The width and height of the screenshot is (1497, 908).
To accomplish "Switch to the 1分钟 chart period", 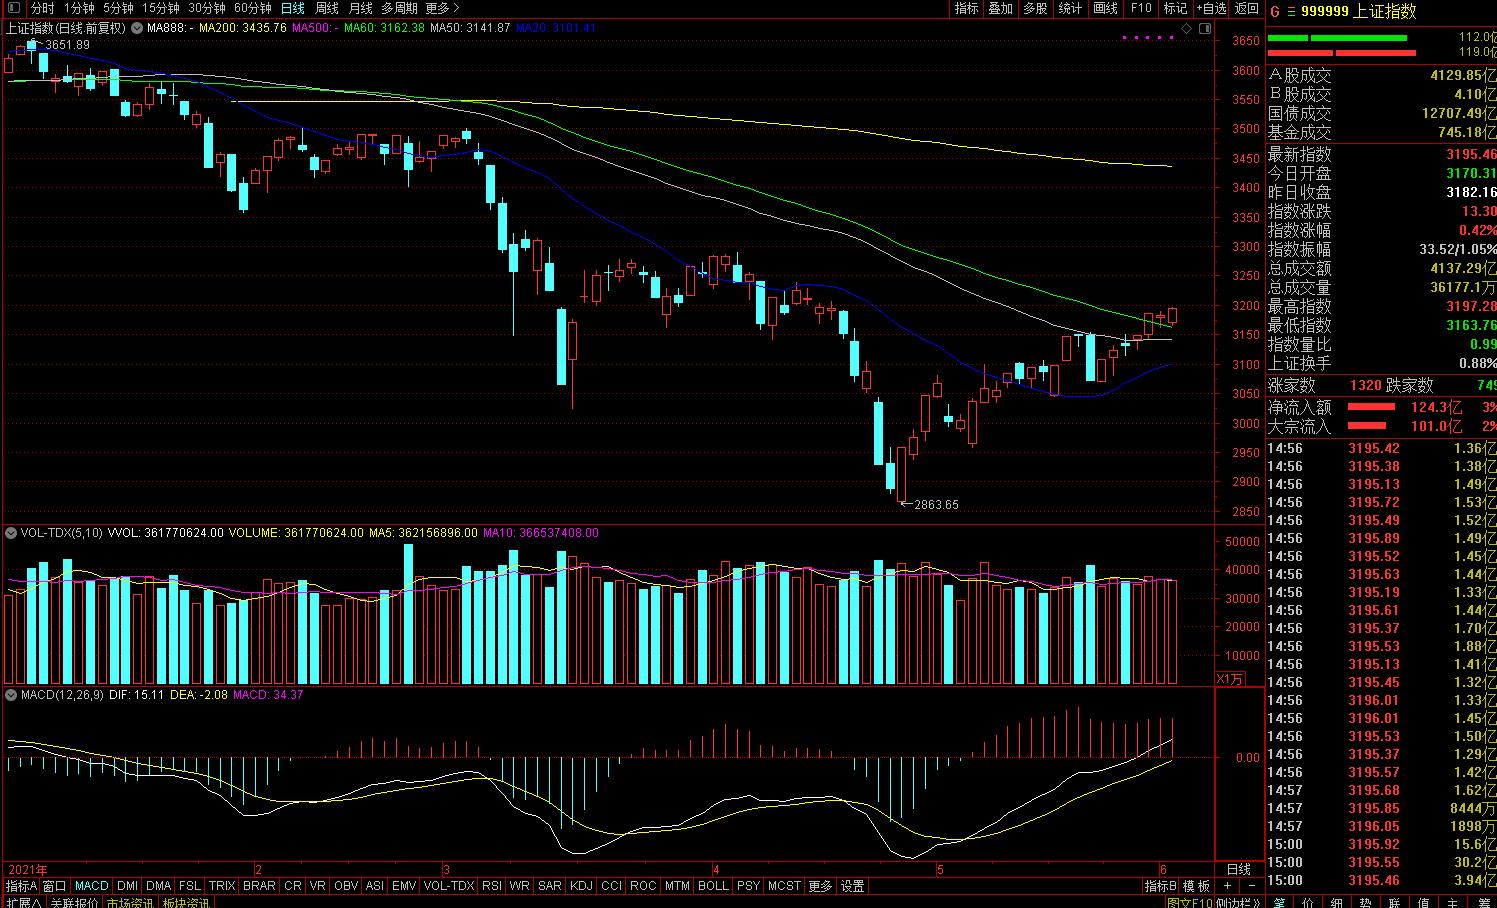I will [79, 8].
